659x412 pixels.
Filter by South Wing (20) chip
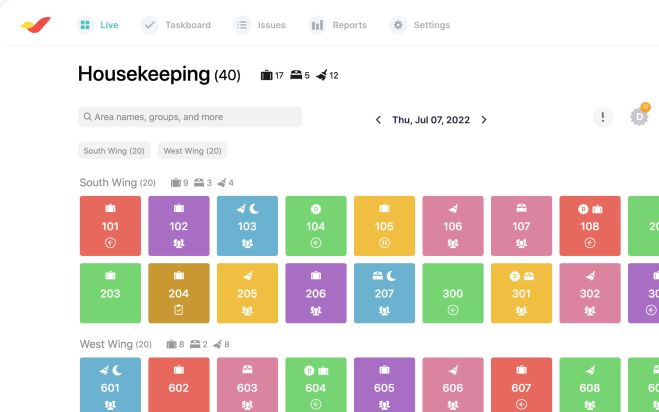click(114, 151)
